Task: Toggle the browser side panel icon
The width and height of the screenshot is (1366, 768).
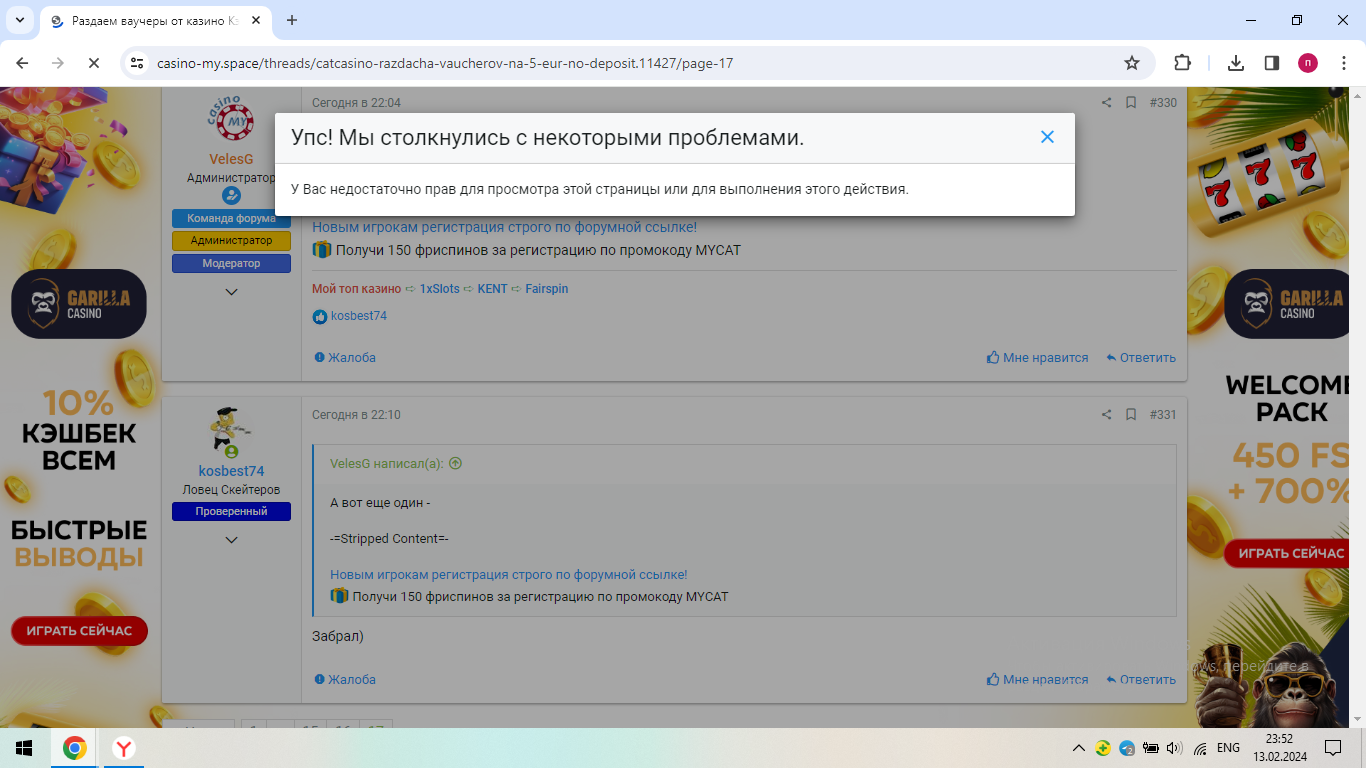Action: pos(1272,63)
